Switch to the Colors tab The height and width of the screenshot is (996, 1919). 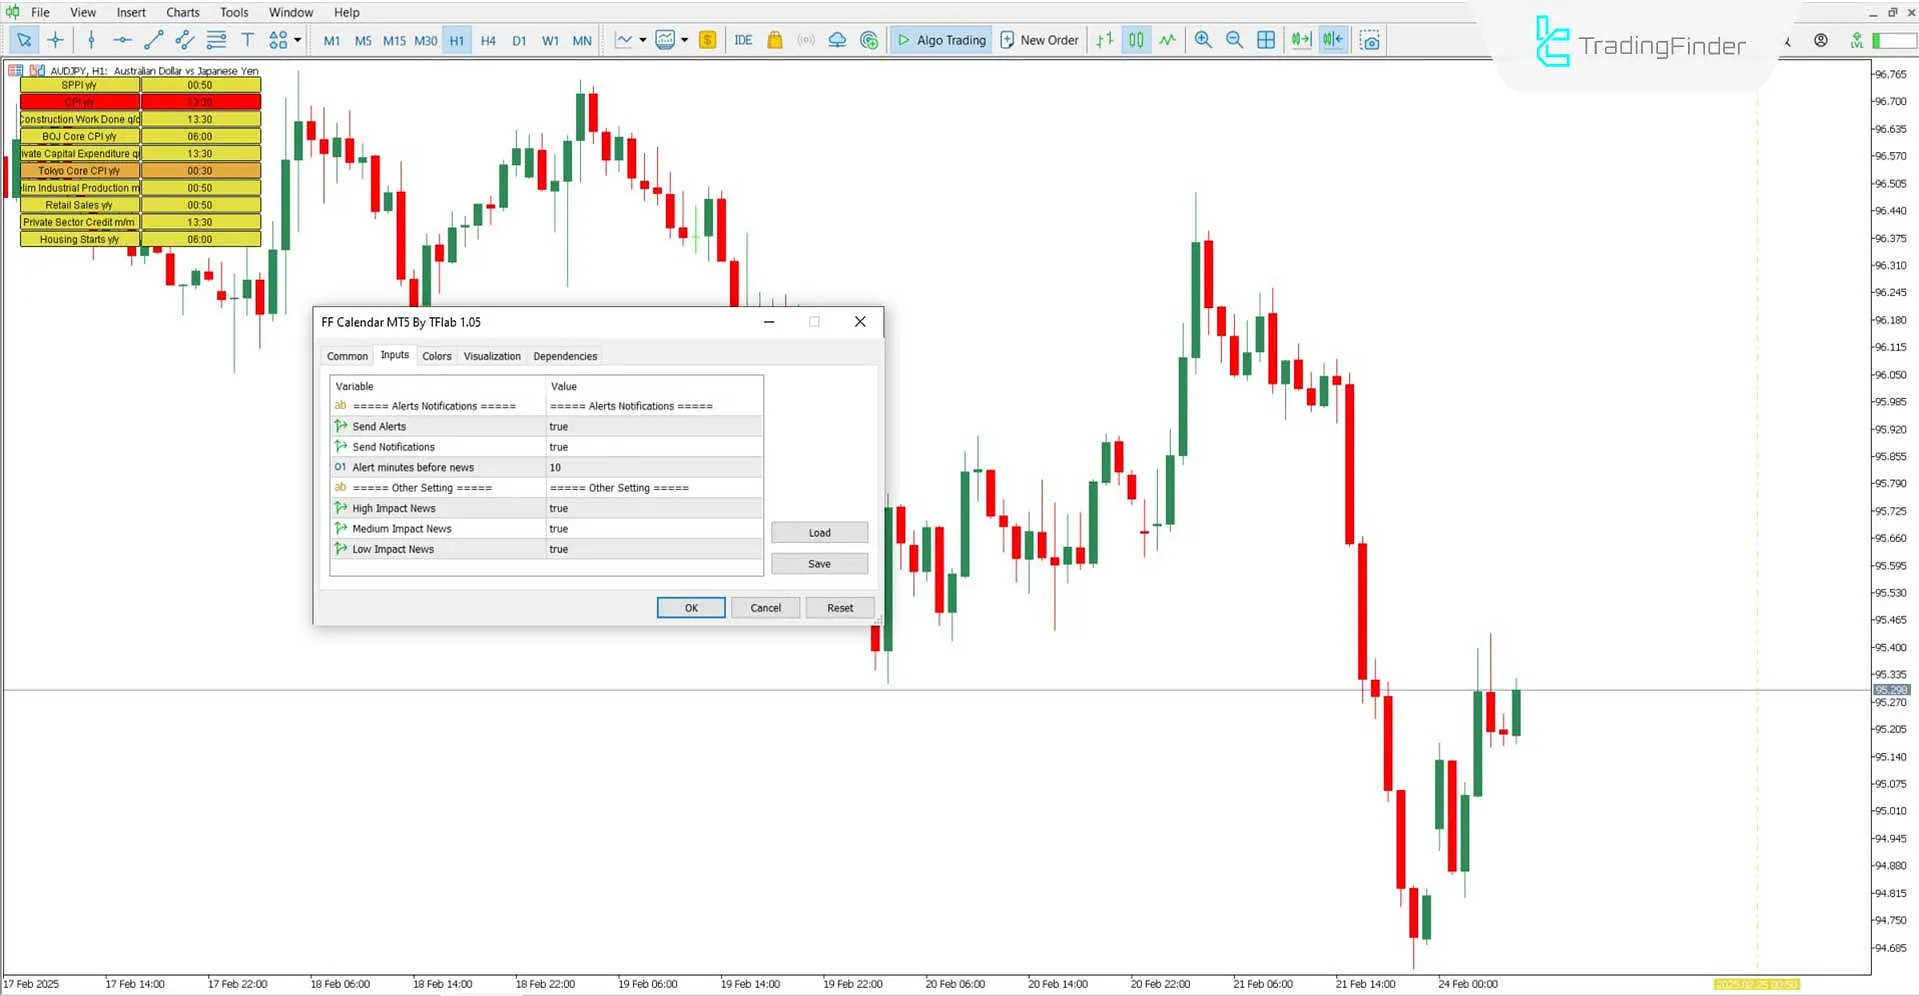click(x=436, y=356)
